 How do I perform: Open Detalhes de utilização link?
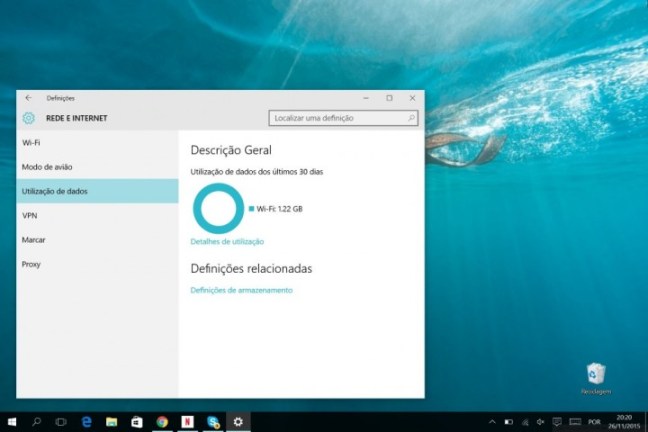tap(227, 242)
